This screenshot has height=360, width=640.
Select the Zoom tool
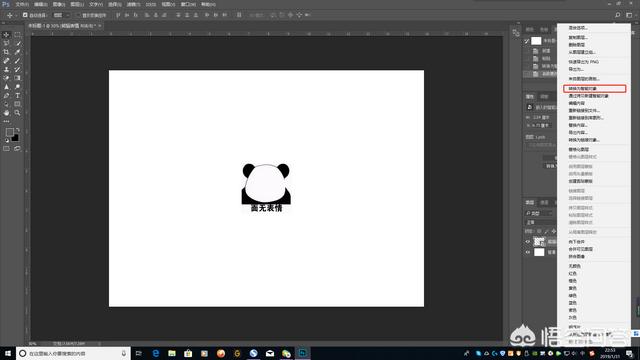coord(17,113)
